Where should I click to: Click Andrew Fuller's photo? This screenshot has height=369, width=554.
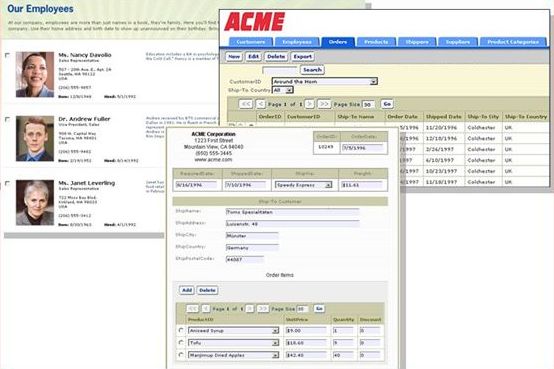click(x=35, y=139)
